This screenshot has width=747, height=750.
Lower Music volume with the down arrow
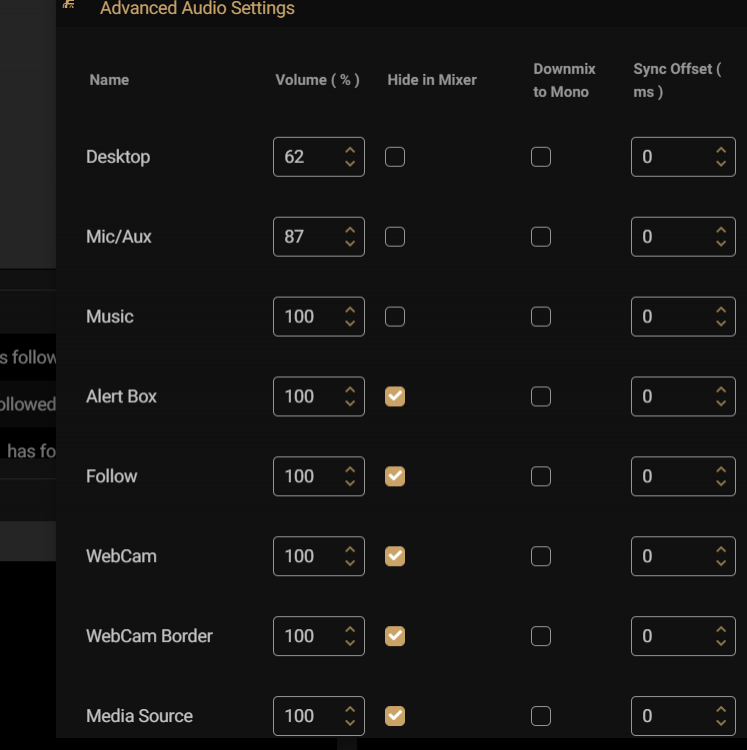tap(350, 323)
